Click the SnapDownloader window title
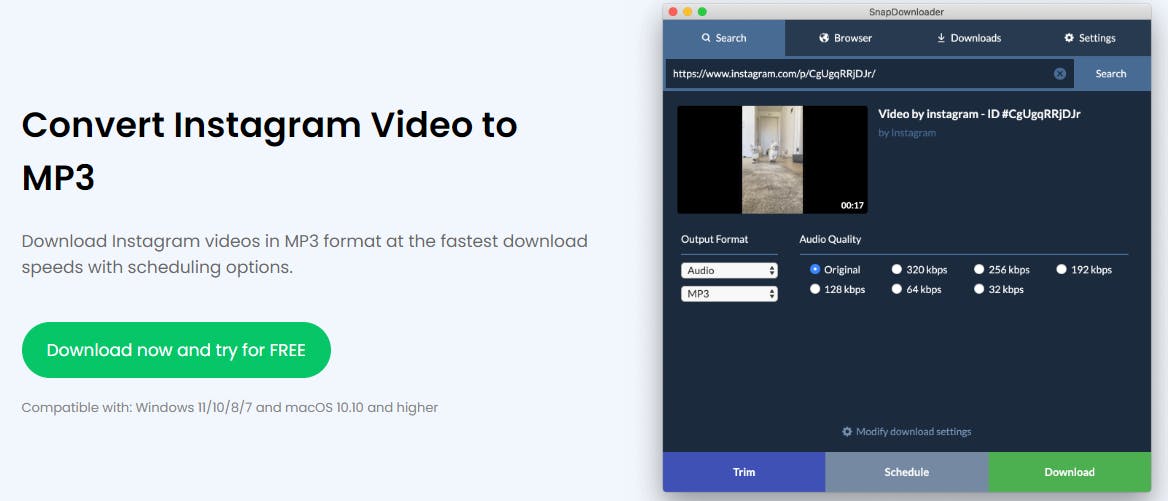 coord(907,11)
